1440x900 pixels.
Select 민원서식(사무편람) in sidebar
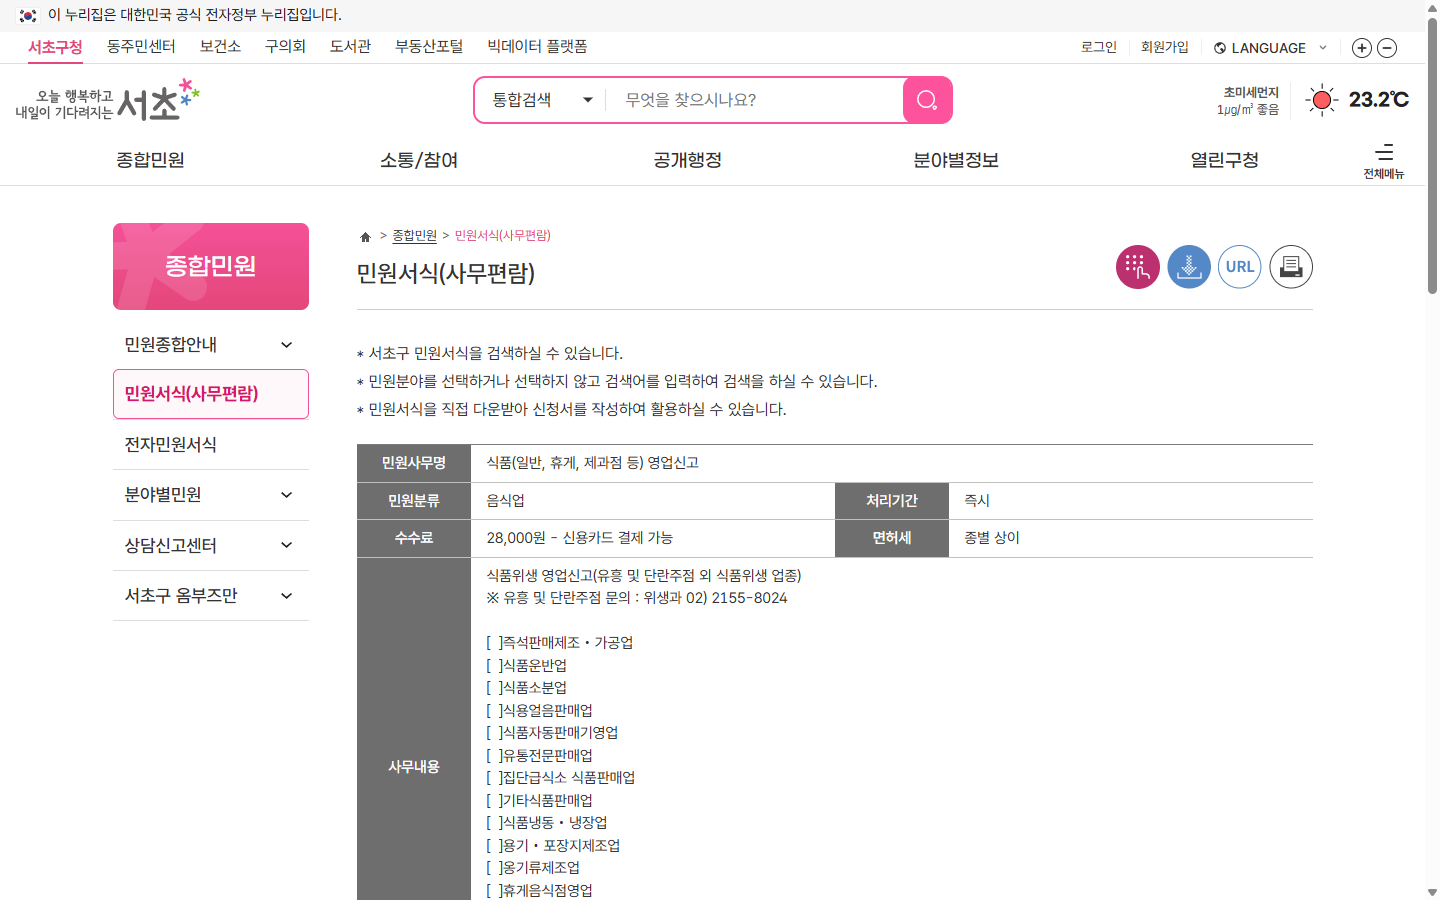211,394
